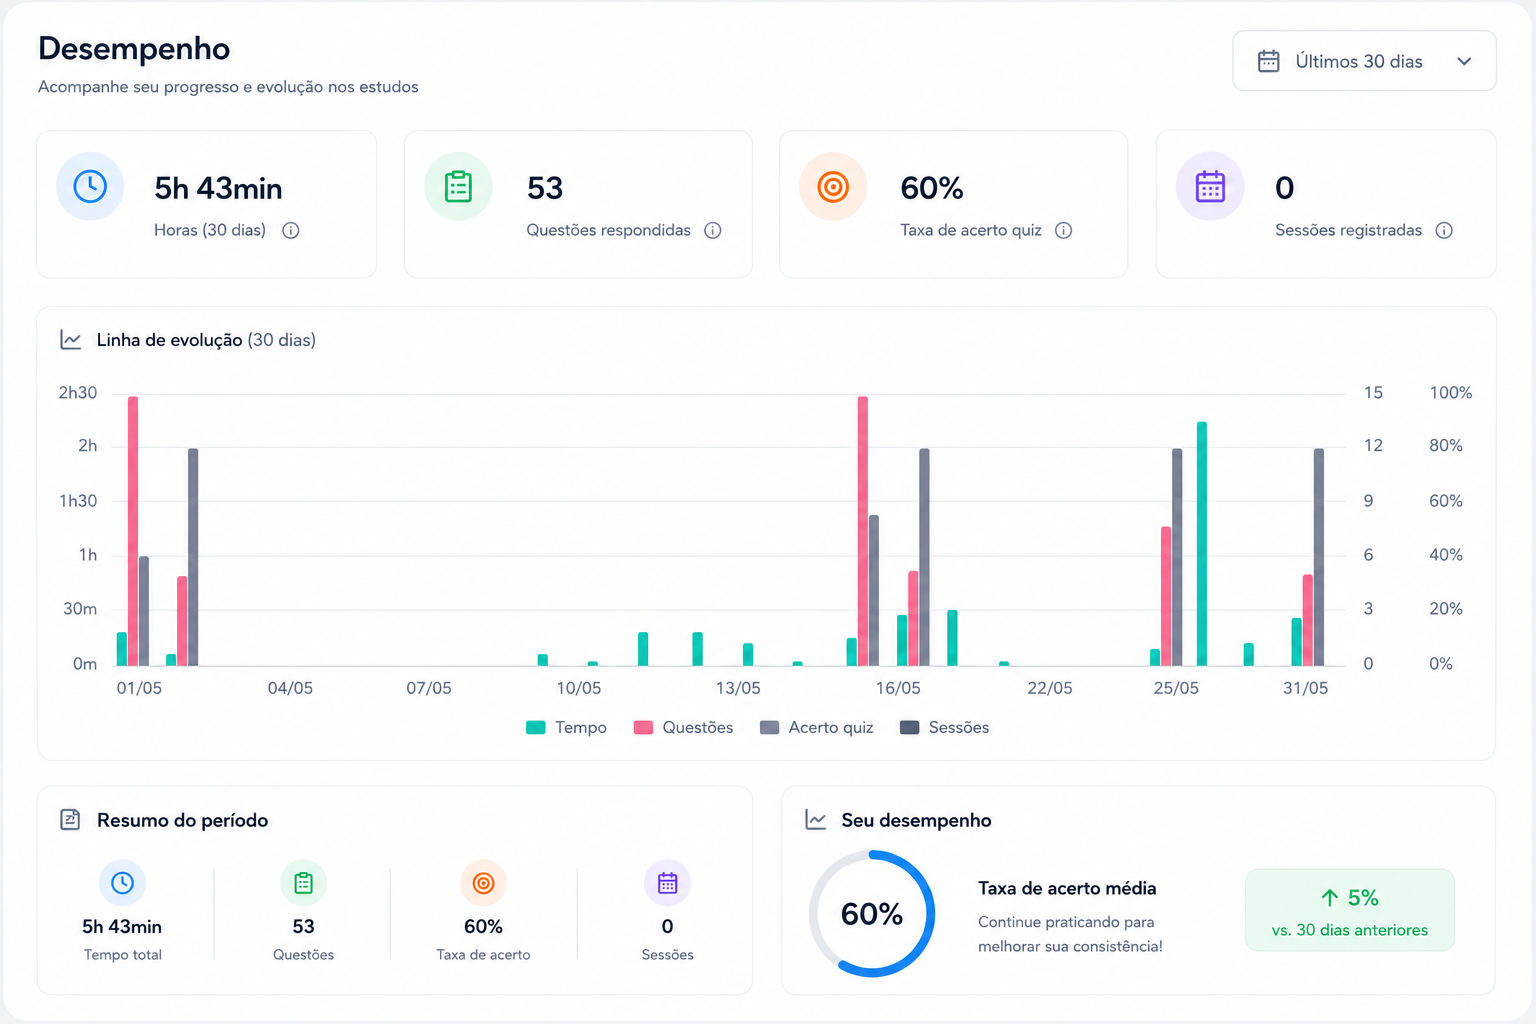Click the tallest teal Tempo bar after 25/05
1536x1024 pixels.
(x=1202, y=544)
